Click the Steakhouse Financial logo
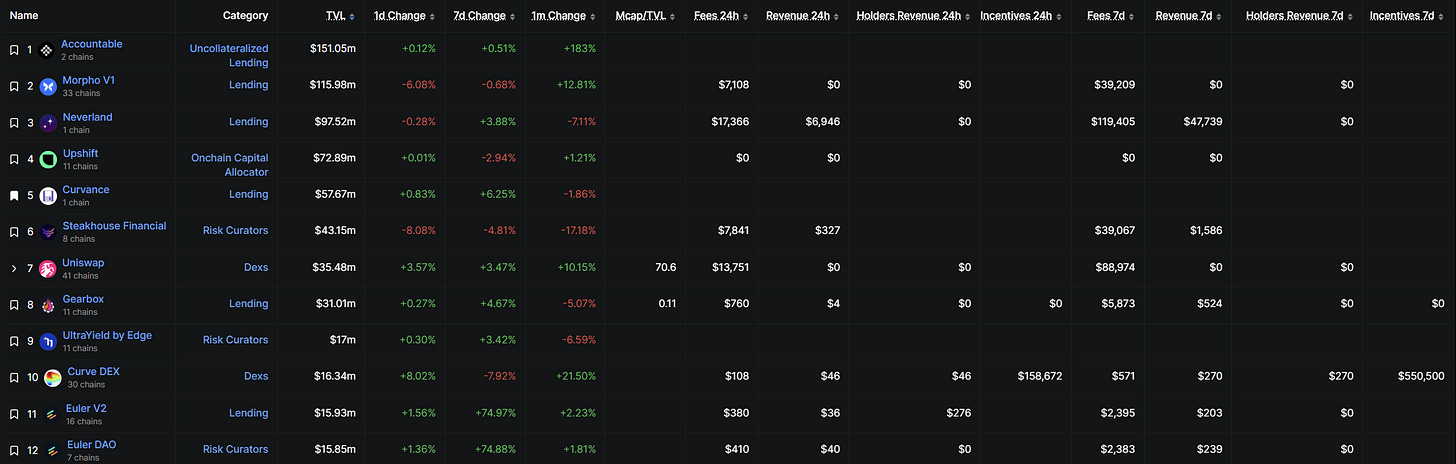1456x464 pixels. 47,232
